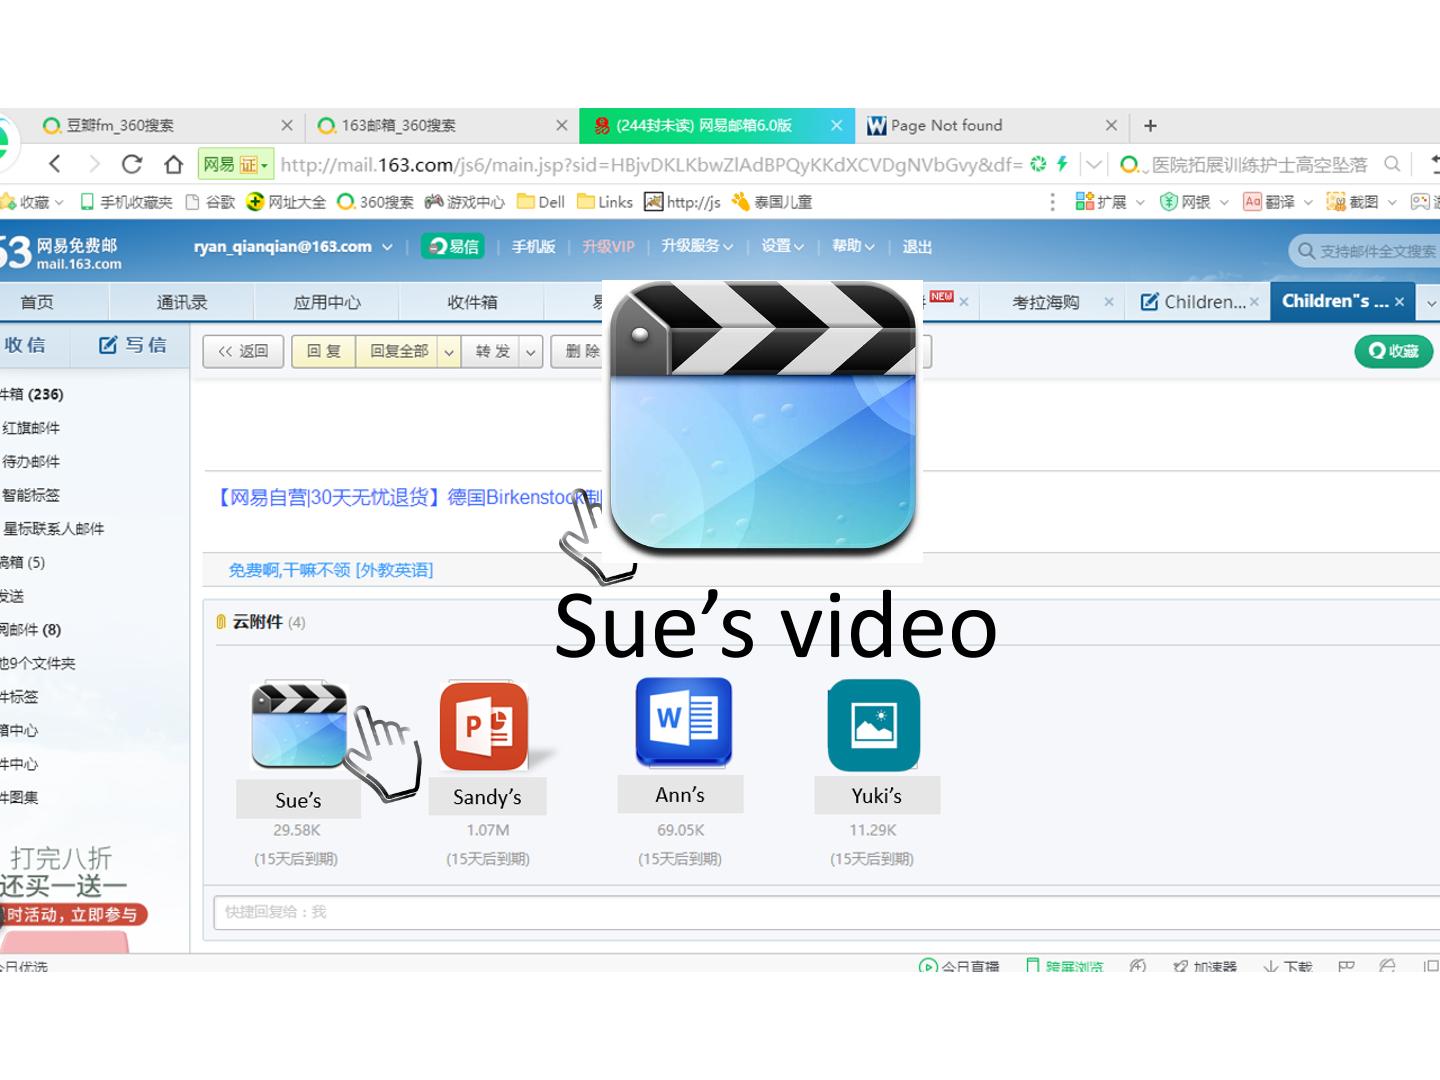Expand the 升级服务 dropdown menu

tap(729, 247)
